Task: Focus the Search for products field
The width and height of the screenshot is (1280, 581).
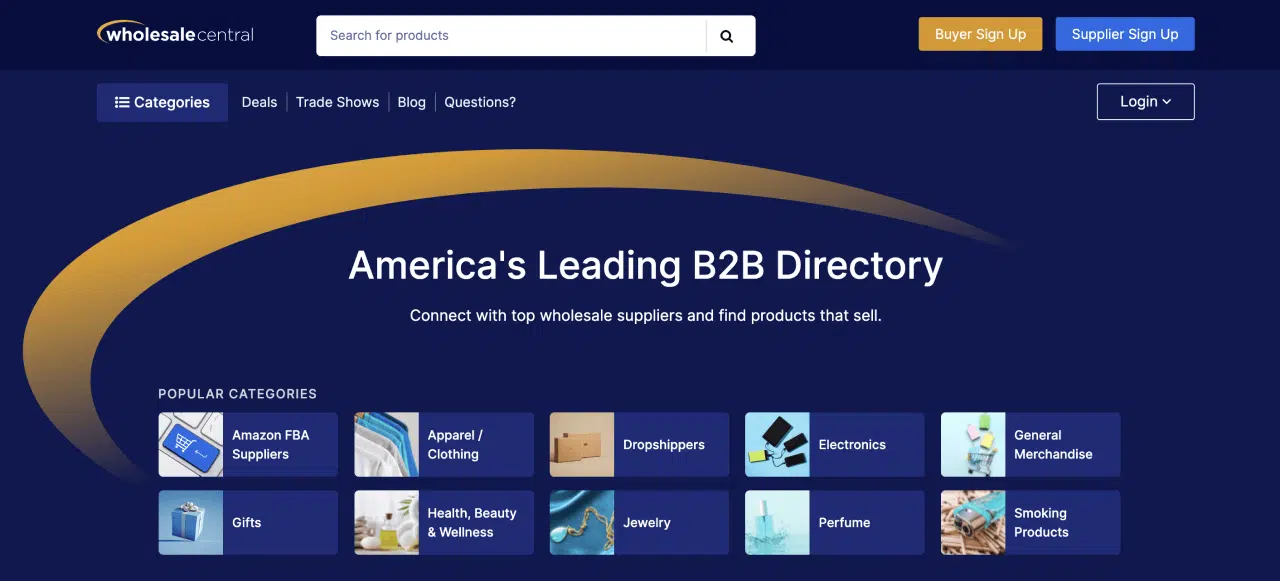Action: click(x=510, y=36)
